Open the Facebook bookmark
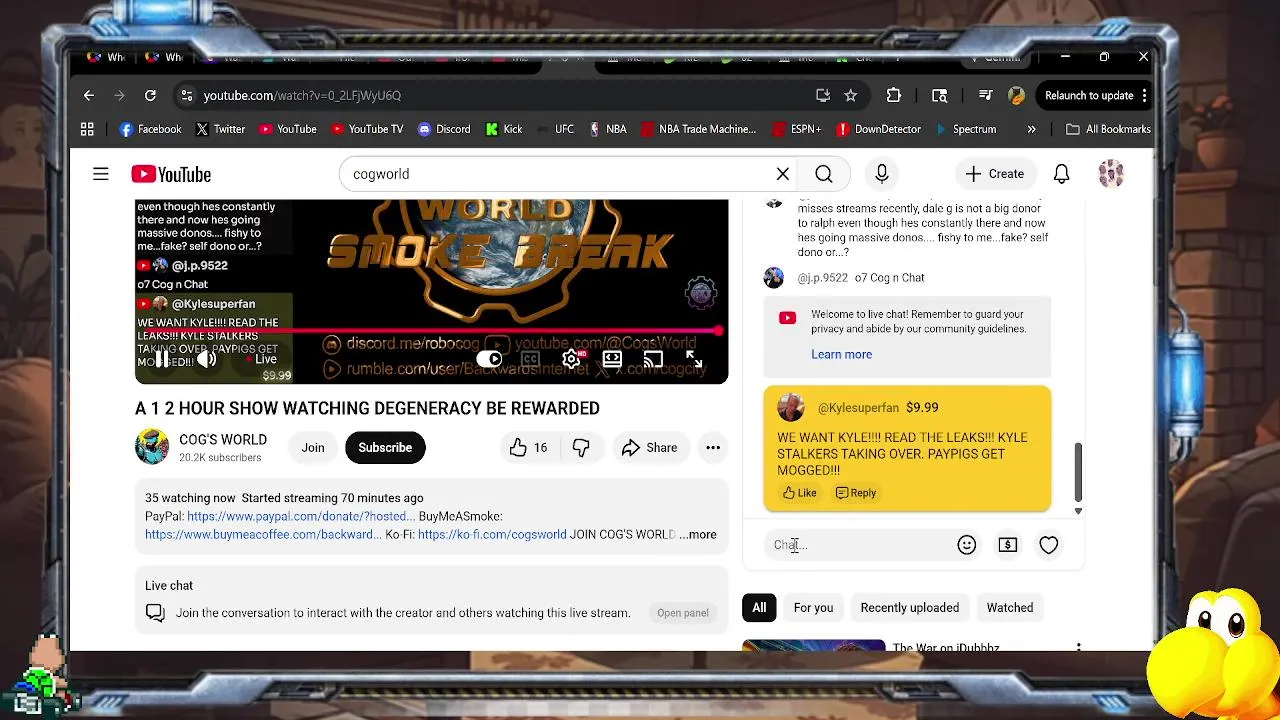 click(150, 129)
